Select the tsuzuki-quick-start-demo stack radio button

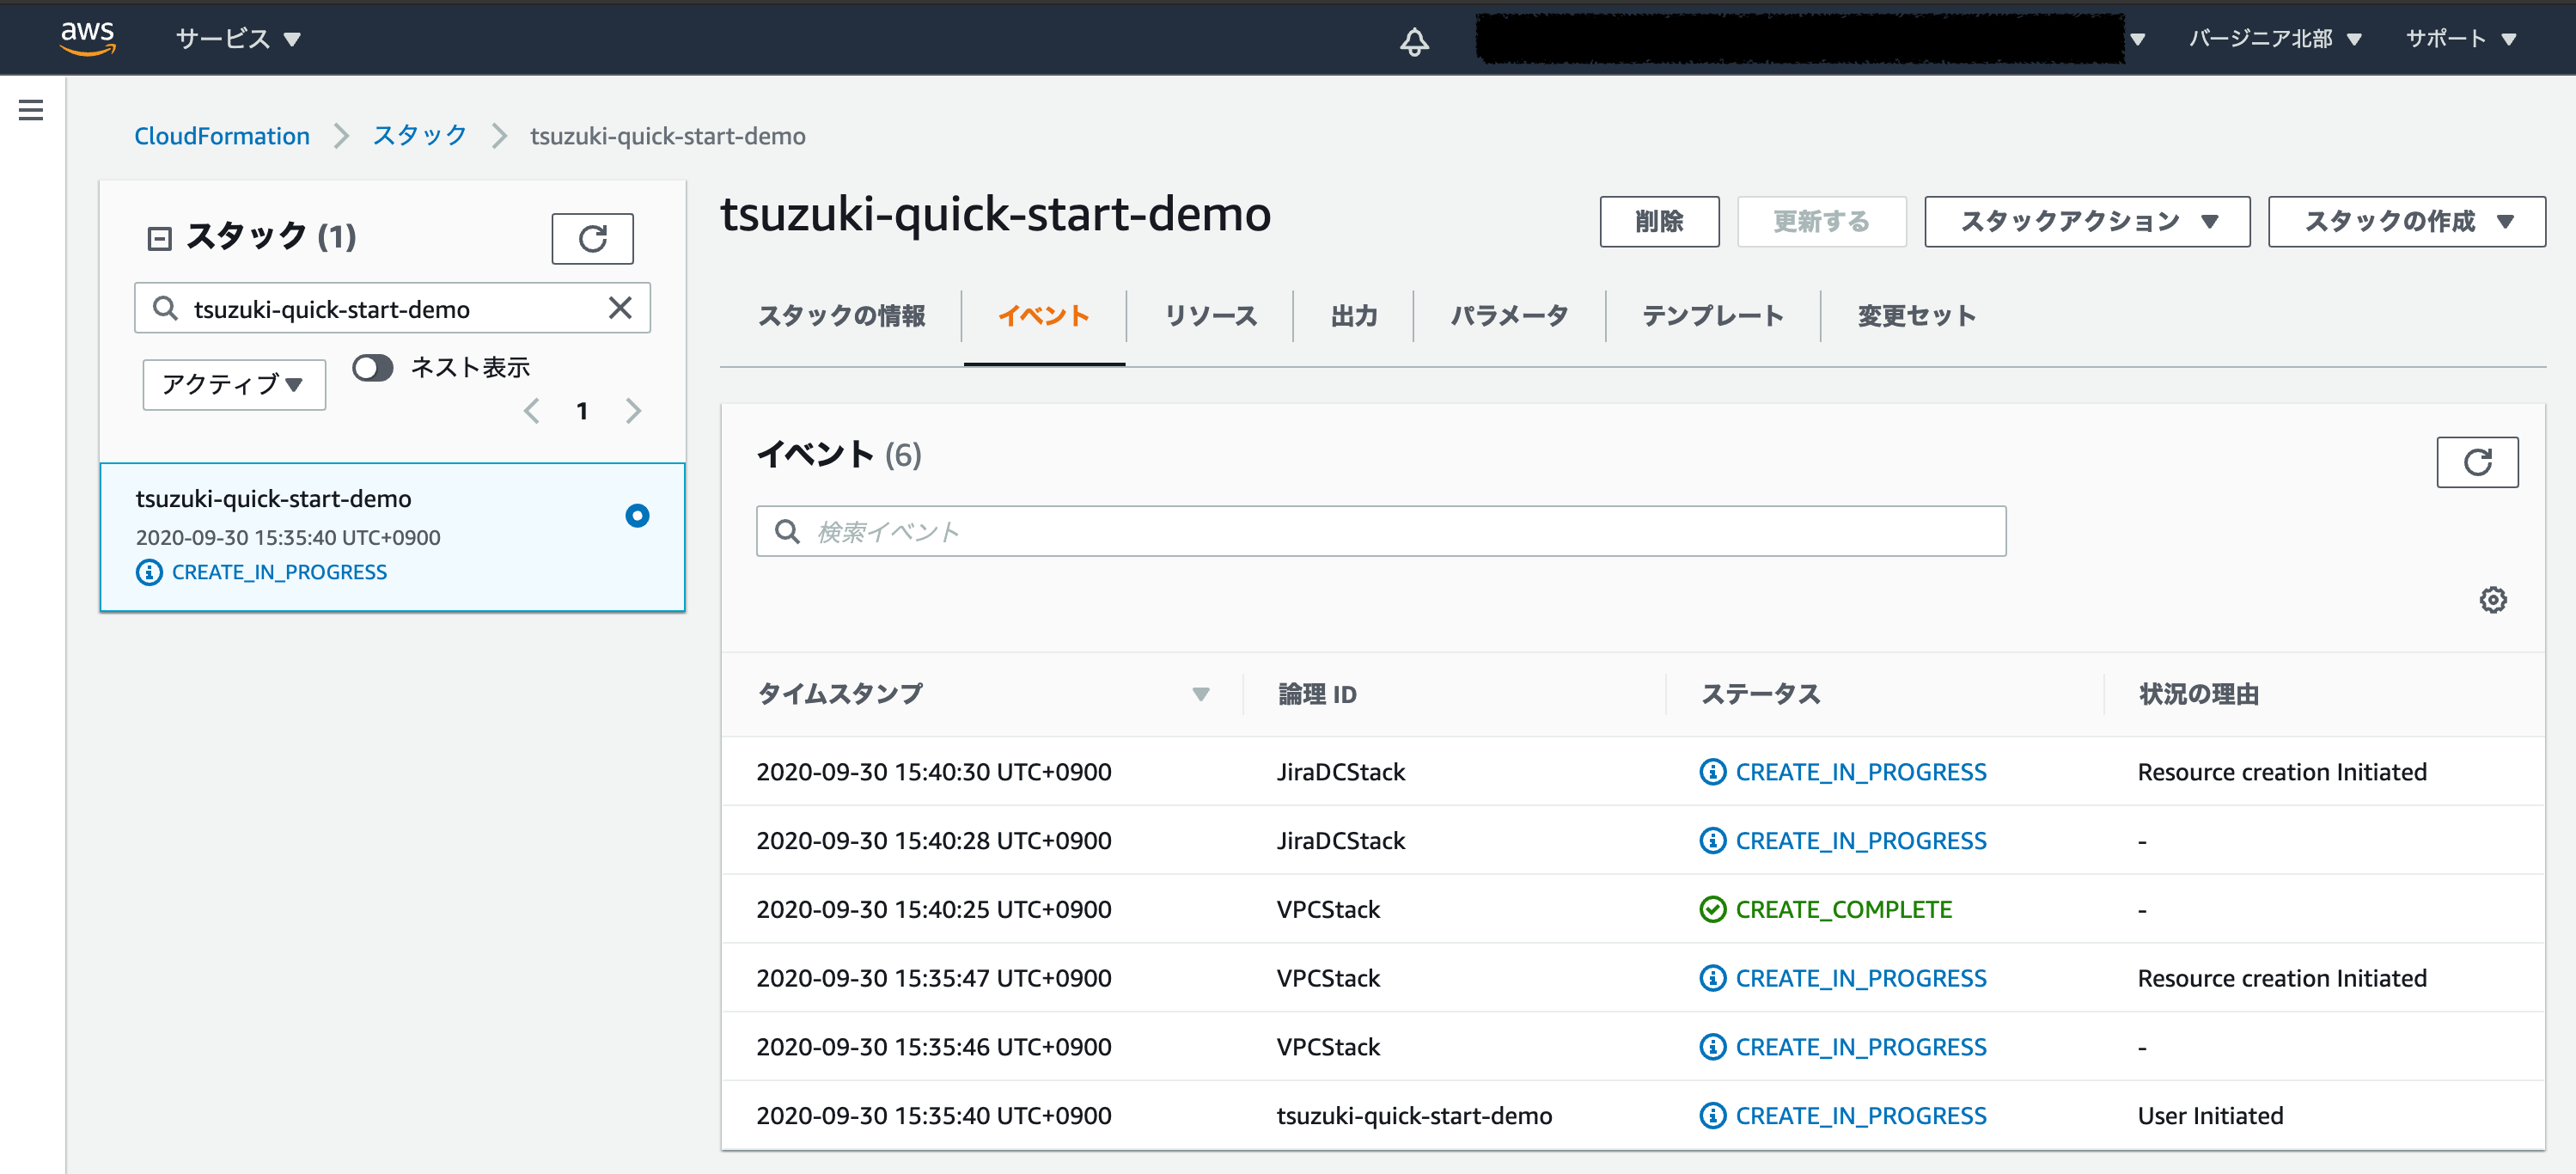coord(637,515)
